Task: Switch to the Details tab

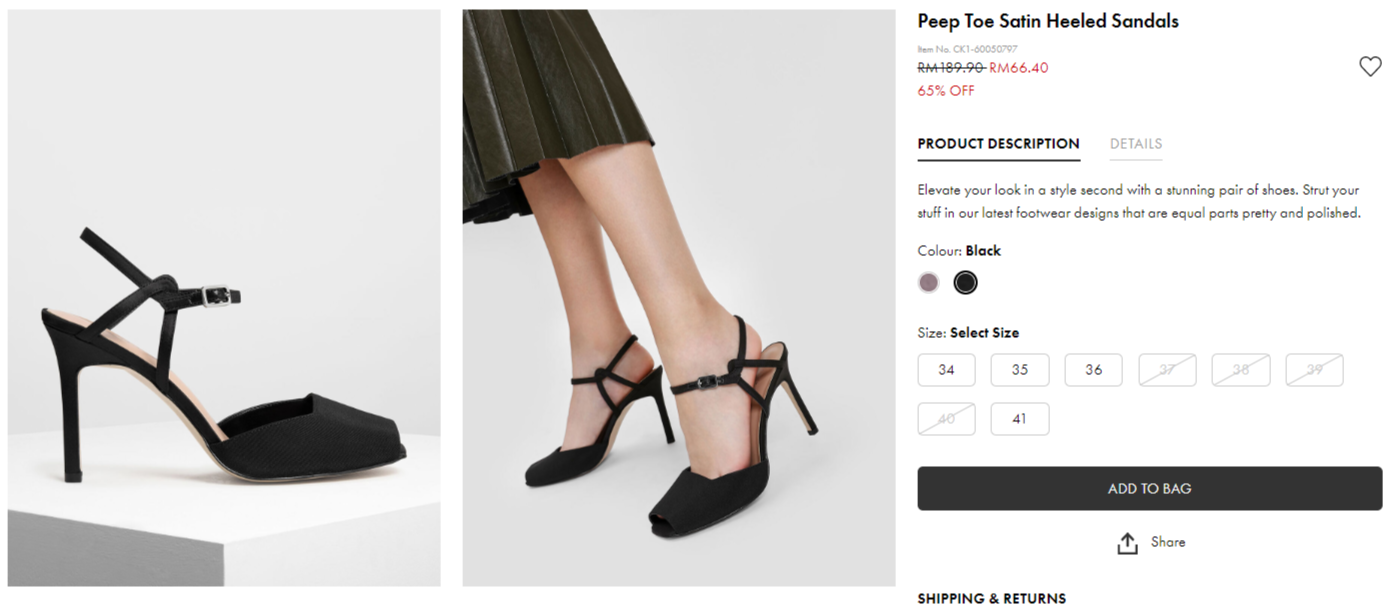Action: [1135, 144]
